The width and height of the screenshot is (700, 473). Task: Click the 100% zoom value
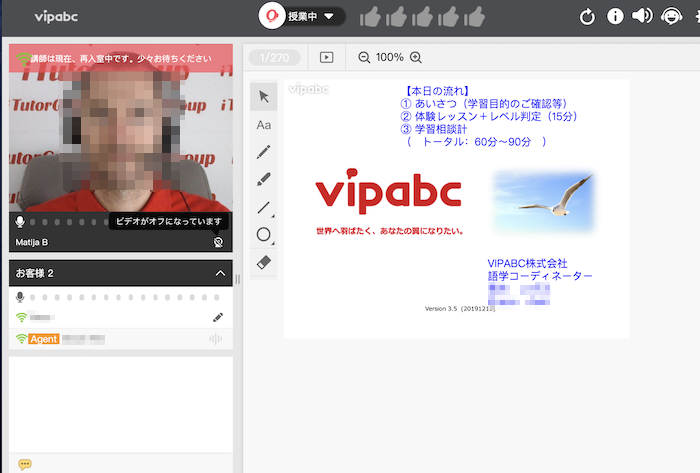point(390,58)
